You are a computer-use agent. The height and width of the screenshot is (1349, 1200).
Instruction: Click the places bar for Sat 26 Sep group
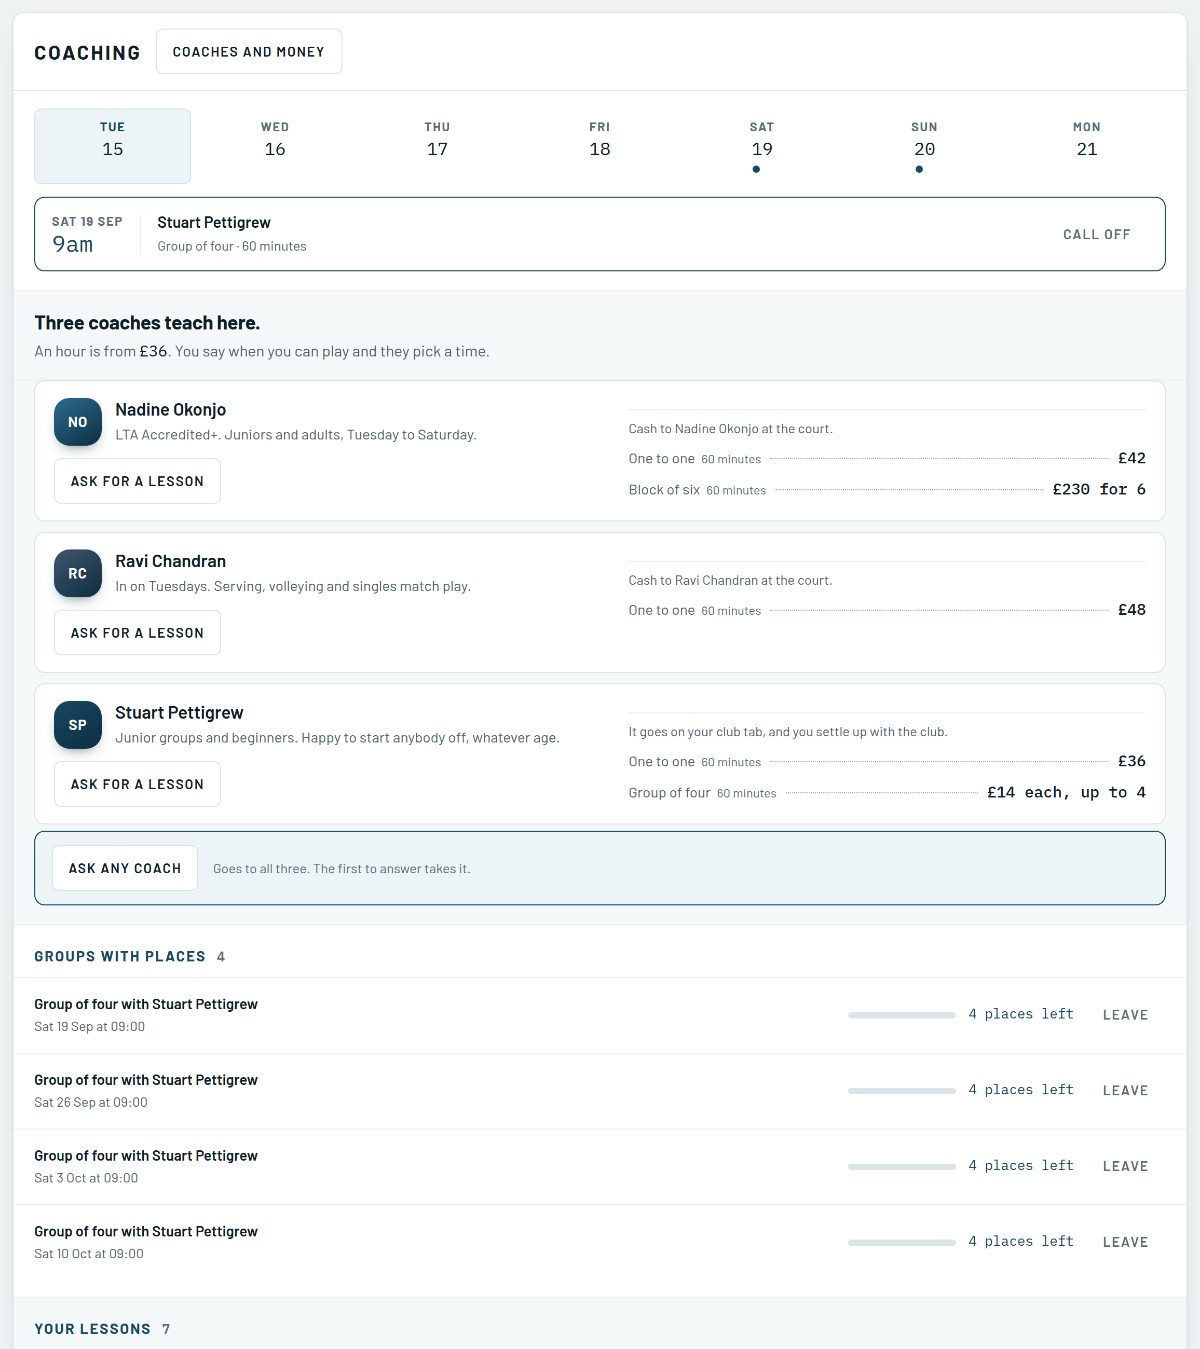click(902, 1091)
